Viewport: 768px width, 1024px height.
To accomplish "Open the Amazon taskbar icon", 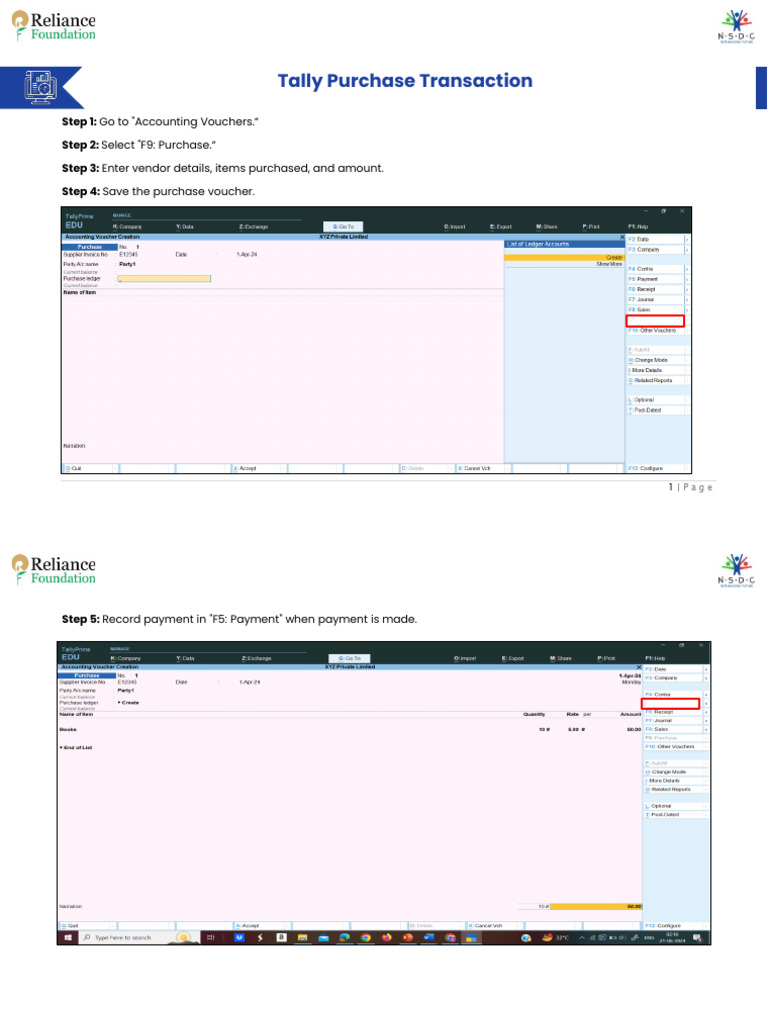I will 281,937.
